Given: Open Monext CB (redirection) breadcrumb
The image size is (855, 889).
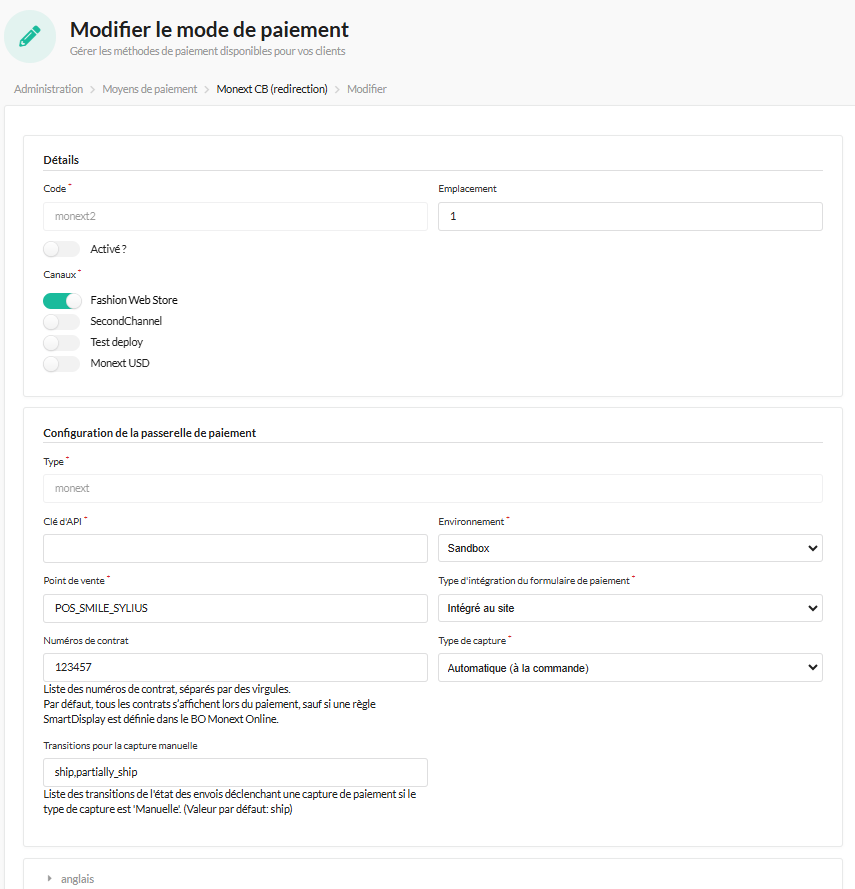Looking at the screenshot, I should coord(272,89).
